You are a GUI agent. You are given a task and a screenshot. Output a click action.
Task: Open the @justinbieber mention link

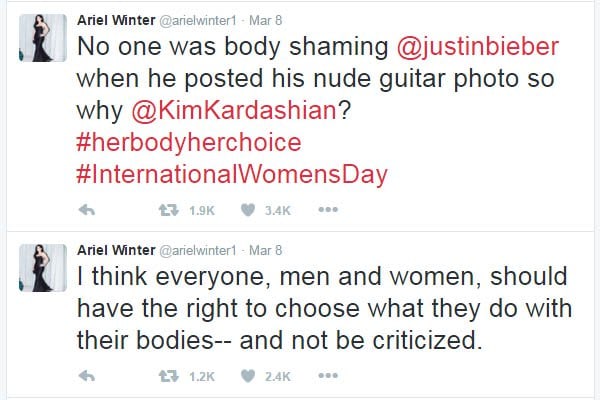pyautogui.click(x=478, y=47)
